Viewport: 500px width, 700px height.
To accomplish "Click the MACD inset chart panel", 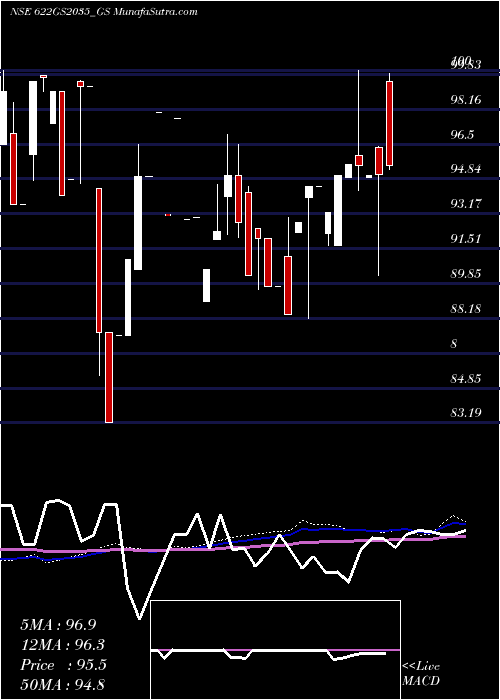I will point(275,650).
